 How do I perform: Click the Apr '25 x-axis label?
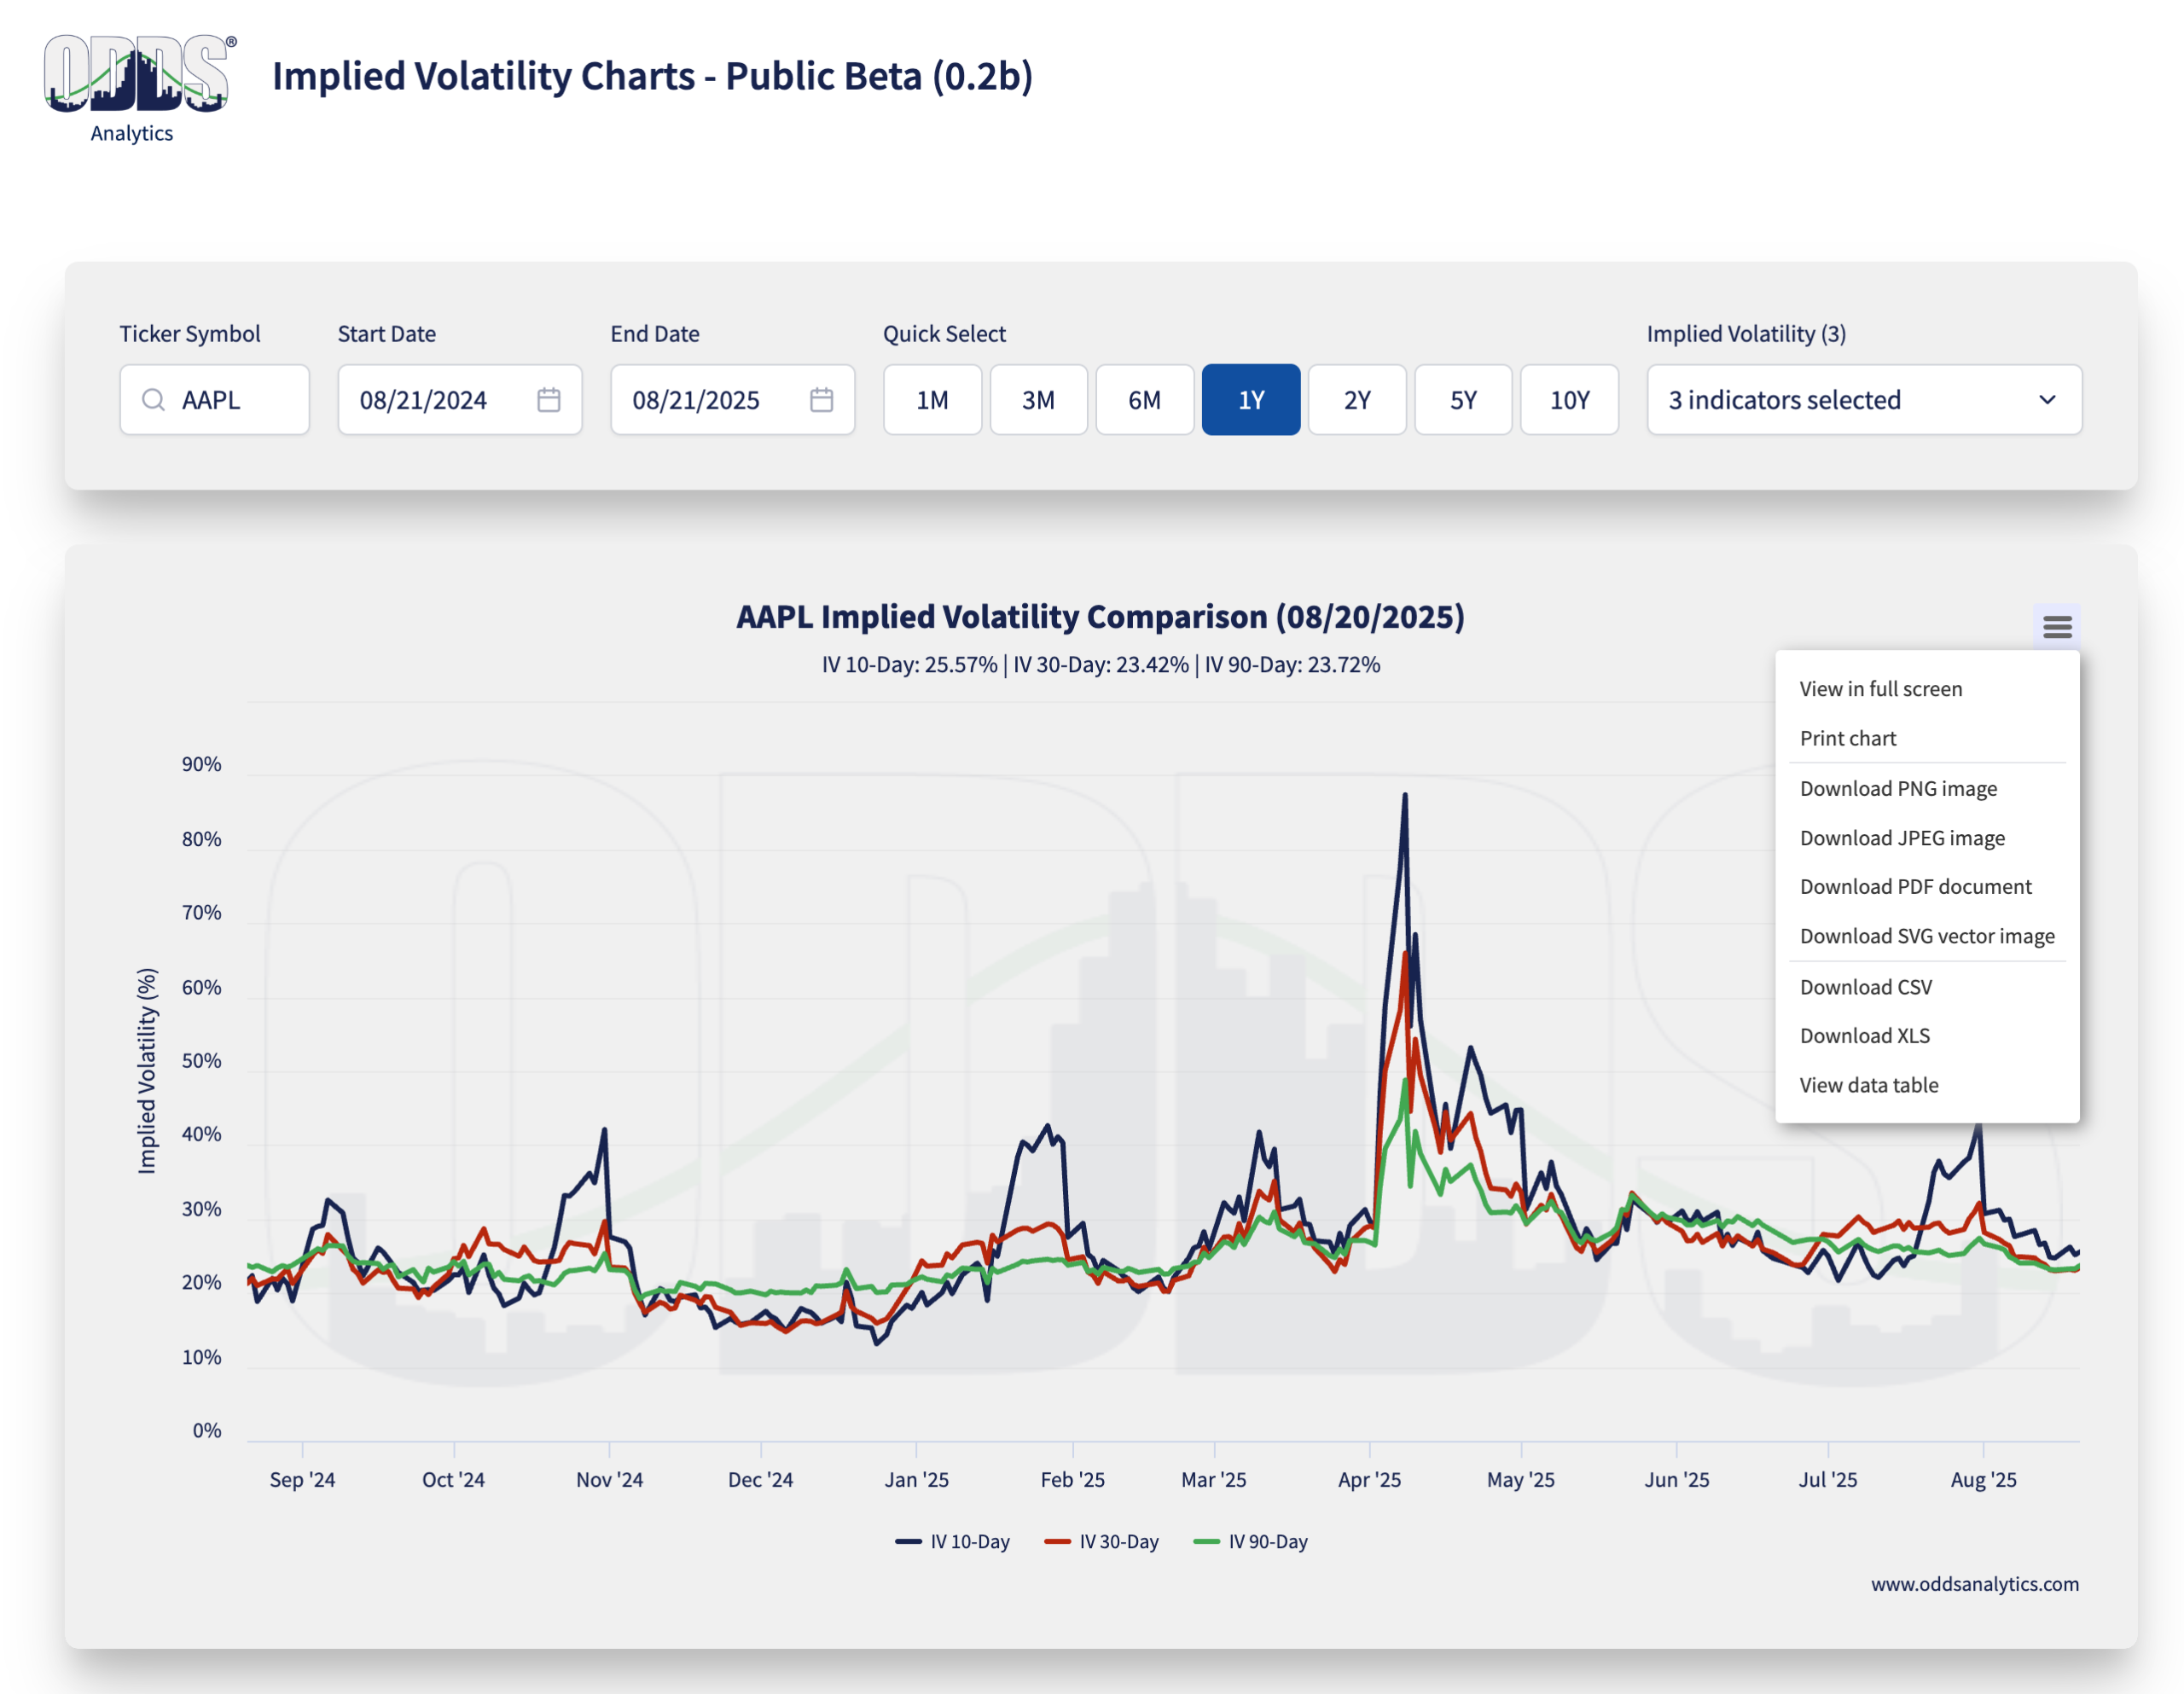click(1369, 1480)
